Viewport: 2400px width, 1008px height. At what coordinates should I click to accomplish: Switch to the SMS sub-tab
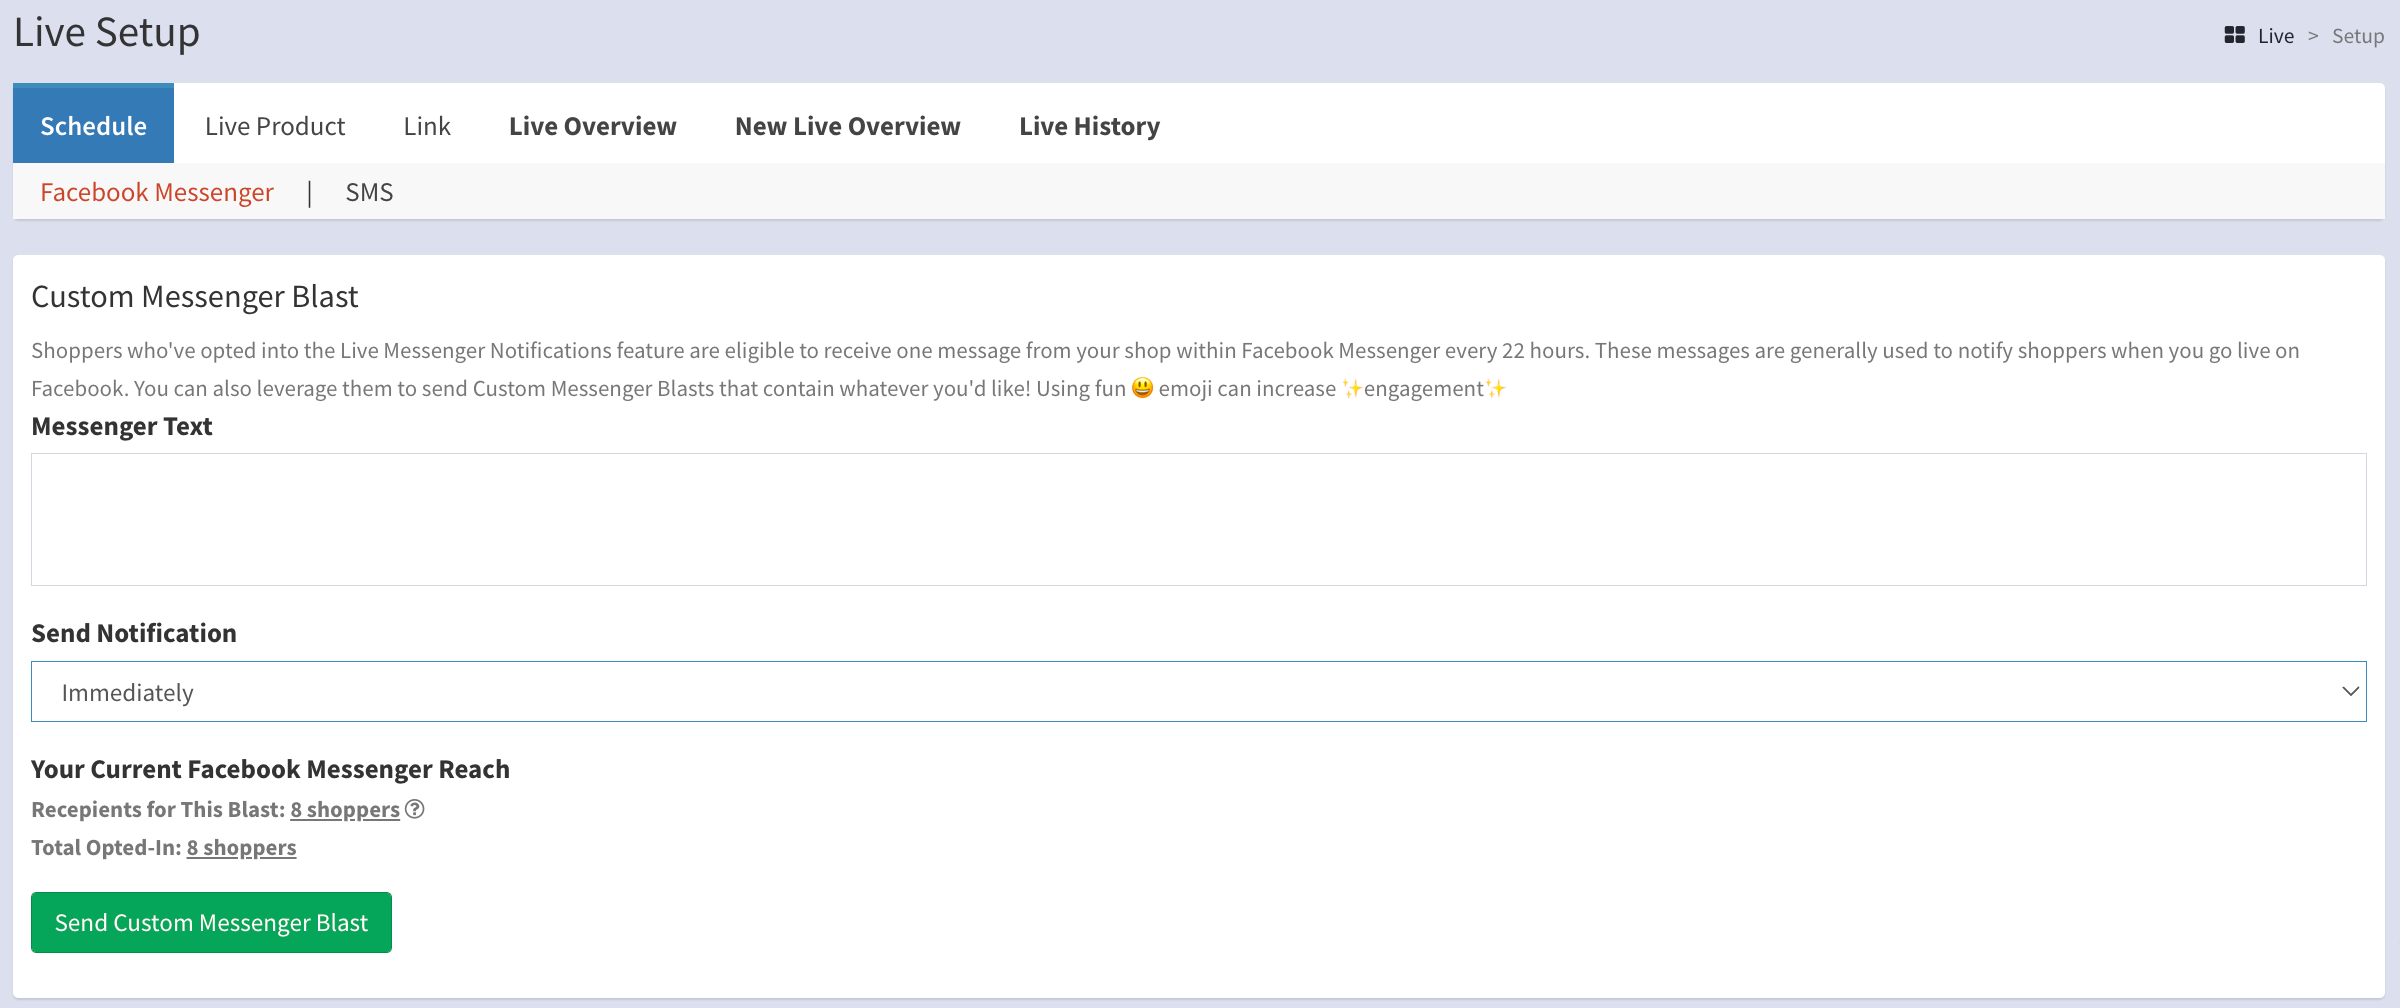[369, 192]
